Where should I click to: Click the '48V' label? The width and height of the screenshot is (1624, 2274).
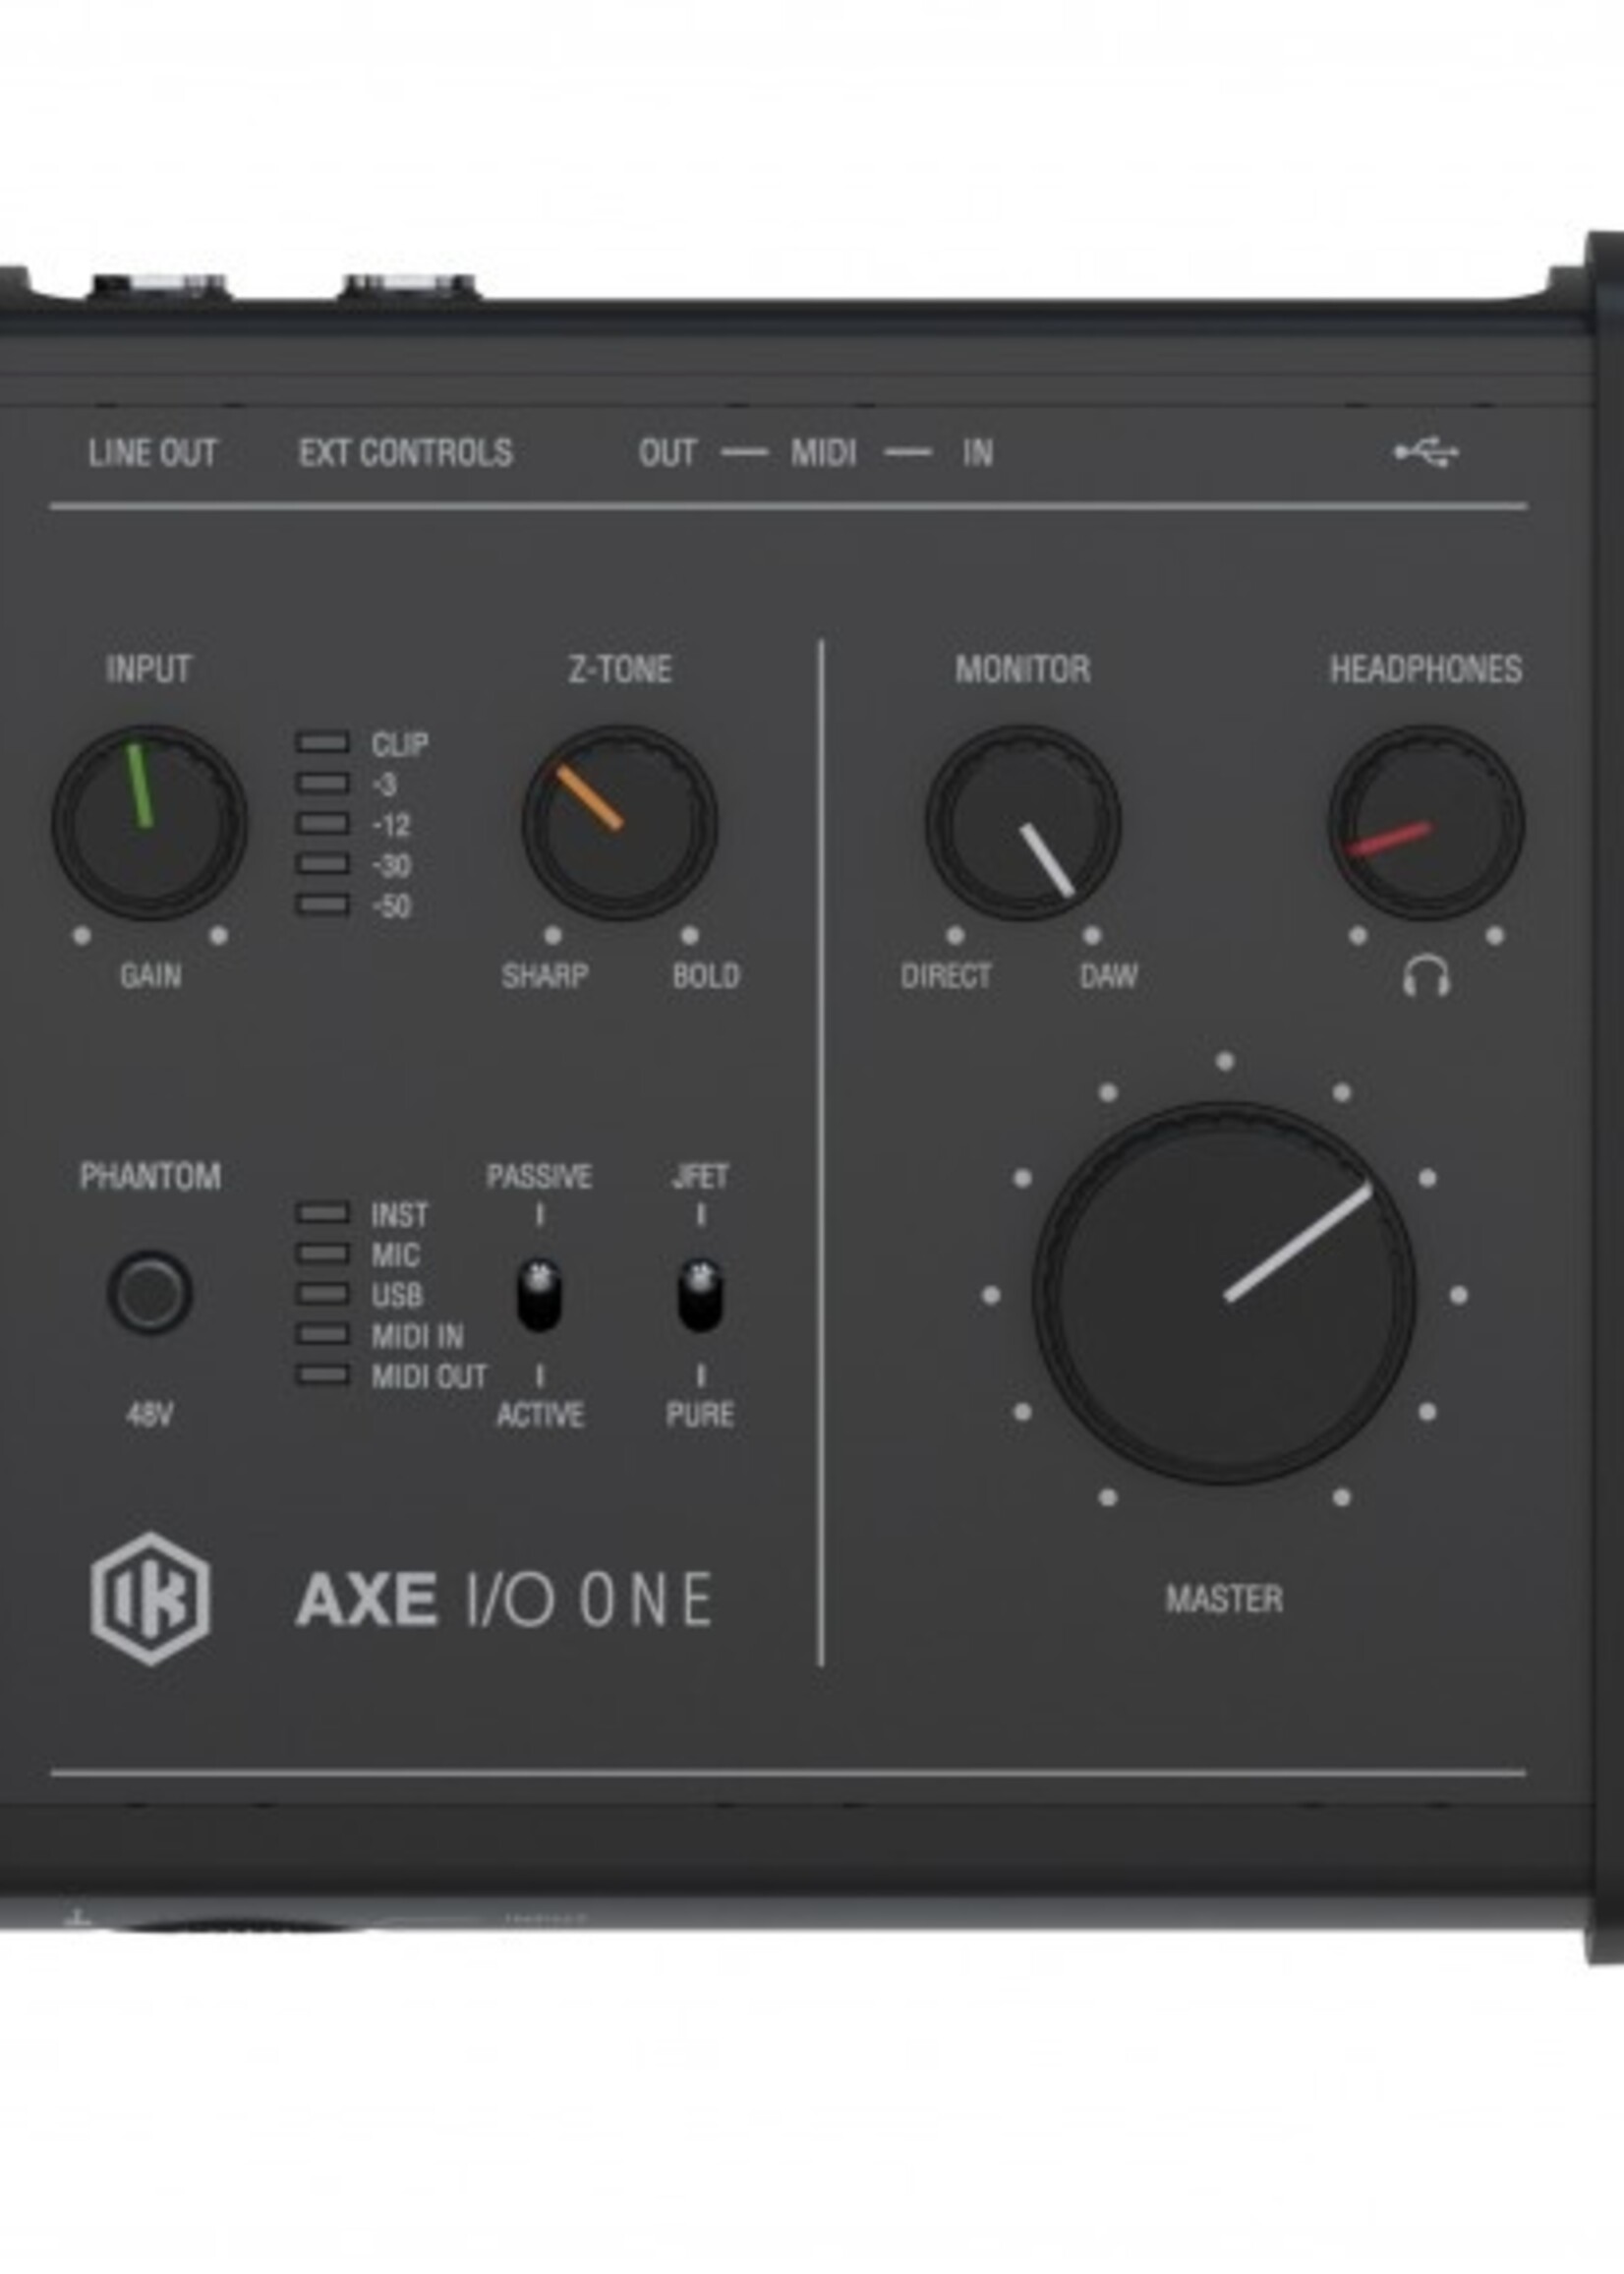149,1414
